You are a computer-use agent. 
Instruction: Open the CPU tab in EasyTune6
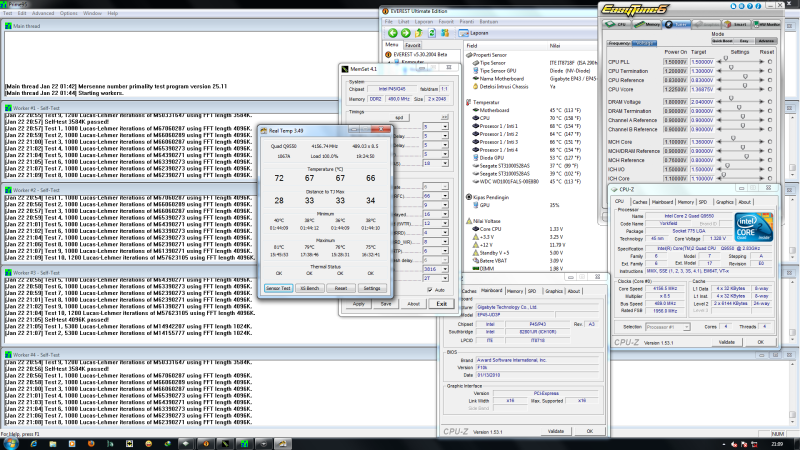(x=616, y=24)
